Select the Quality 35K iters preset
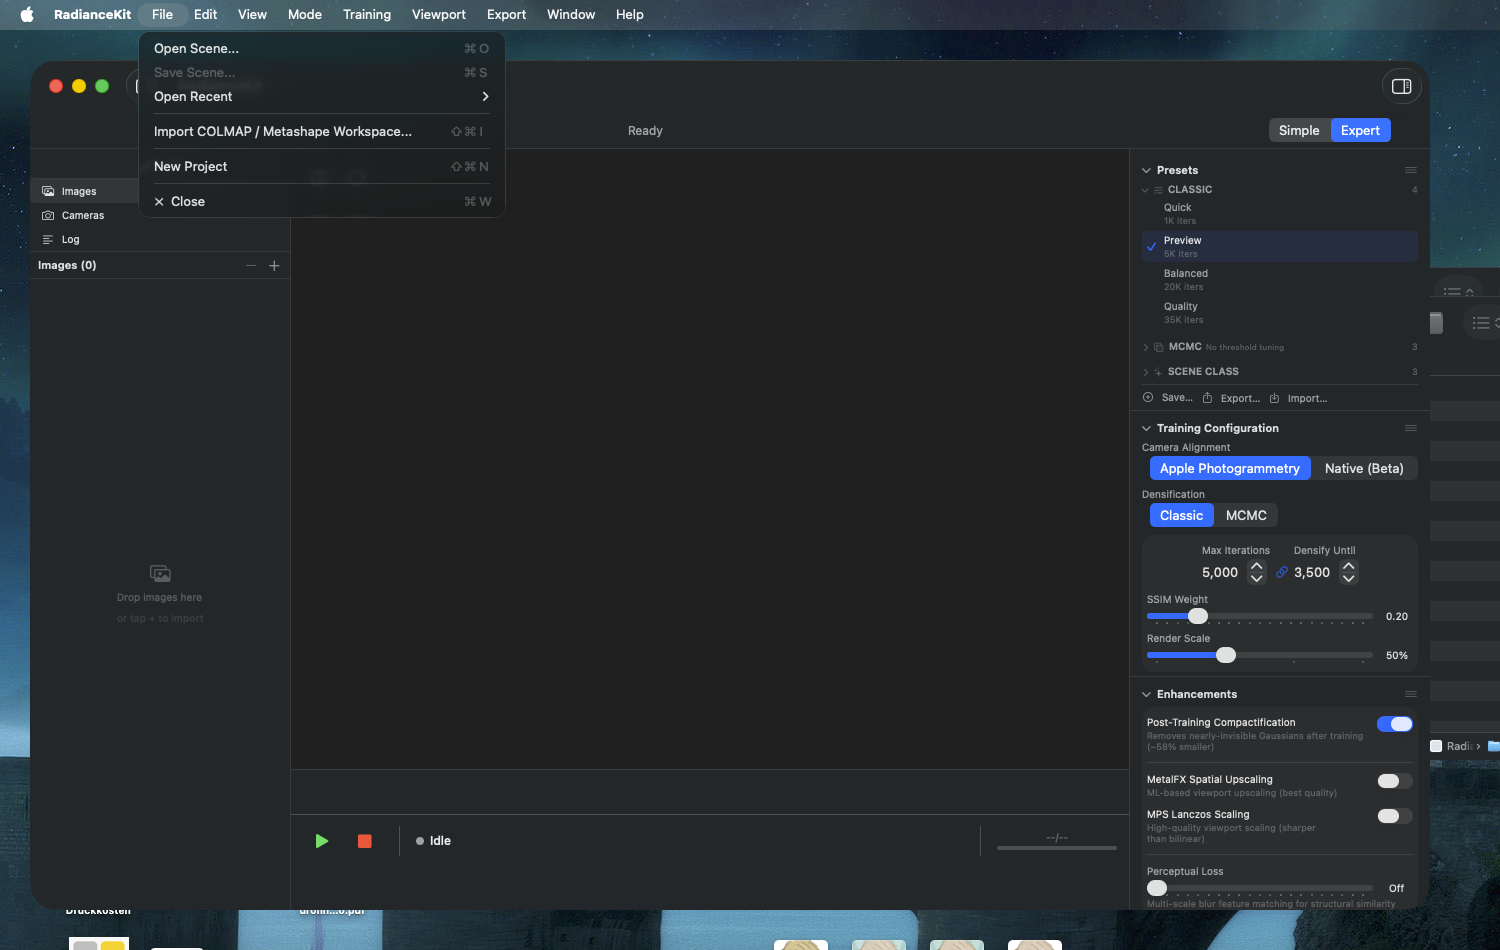Viewport: 1500px width, 950px height. tap(1280, 313)
